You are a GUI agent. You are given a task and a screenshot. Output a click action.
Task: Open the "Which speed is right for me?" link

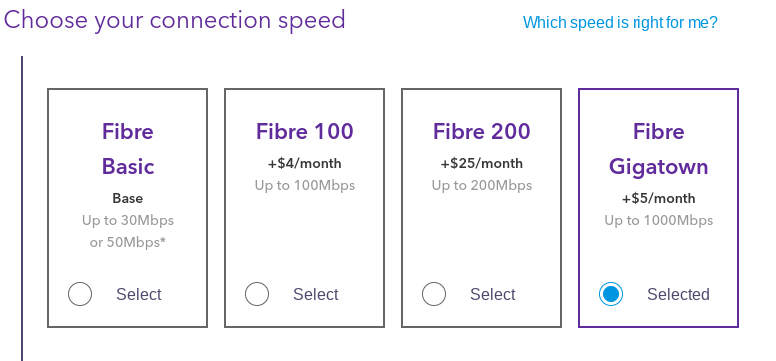tap(620, 22)
